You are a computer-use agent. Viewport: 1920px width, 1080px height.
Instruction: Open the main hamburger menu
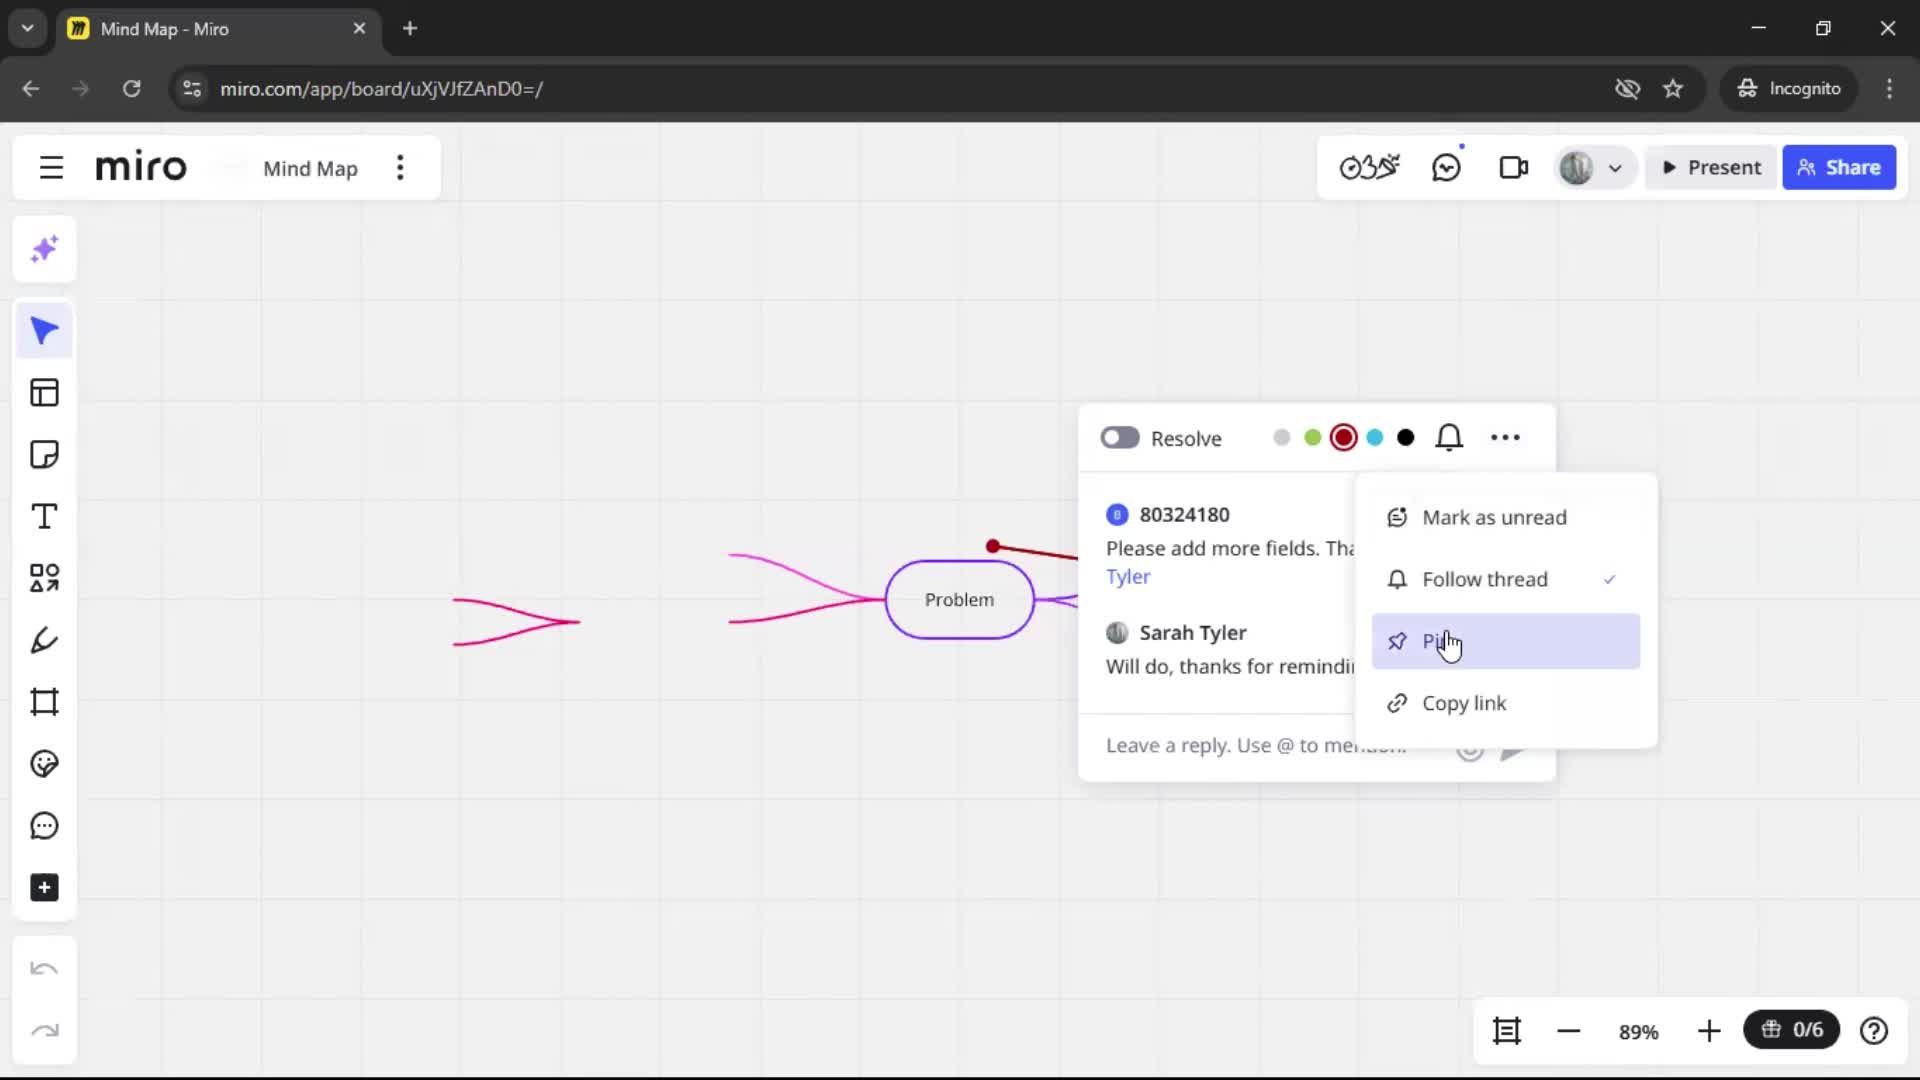click(x=51, y=168)
